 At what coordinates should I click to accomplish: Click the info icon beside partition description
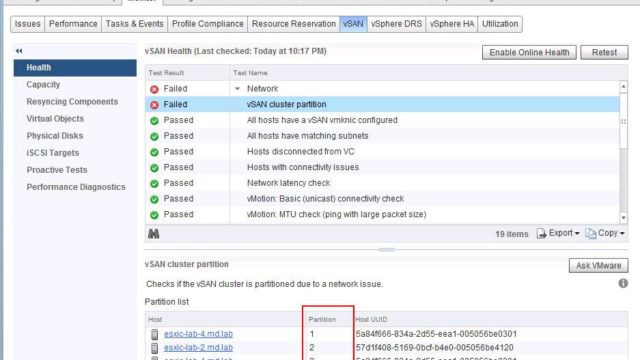coord(623,283)
